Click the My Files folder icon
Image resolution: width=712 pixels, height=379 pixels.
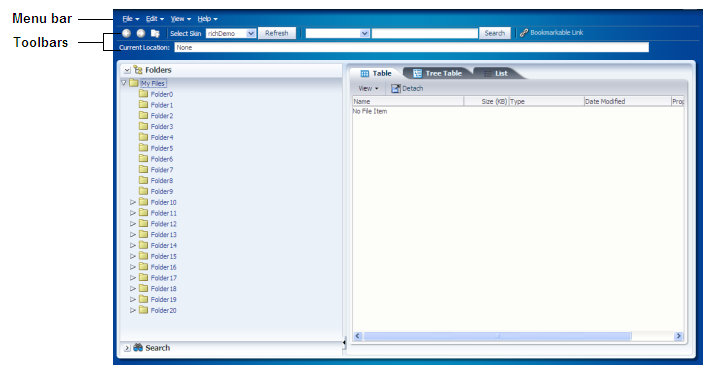(134, 83)
